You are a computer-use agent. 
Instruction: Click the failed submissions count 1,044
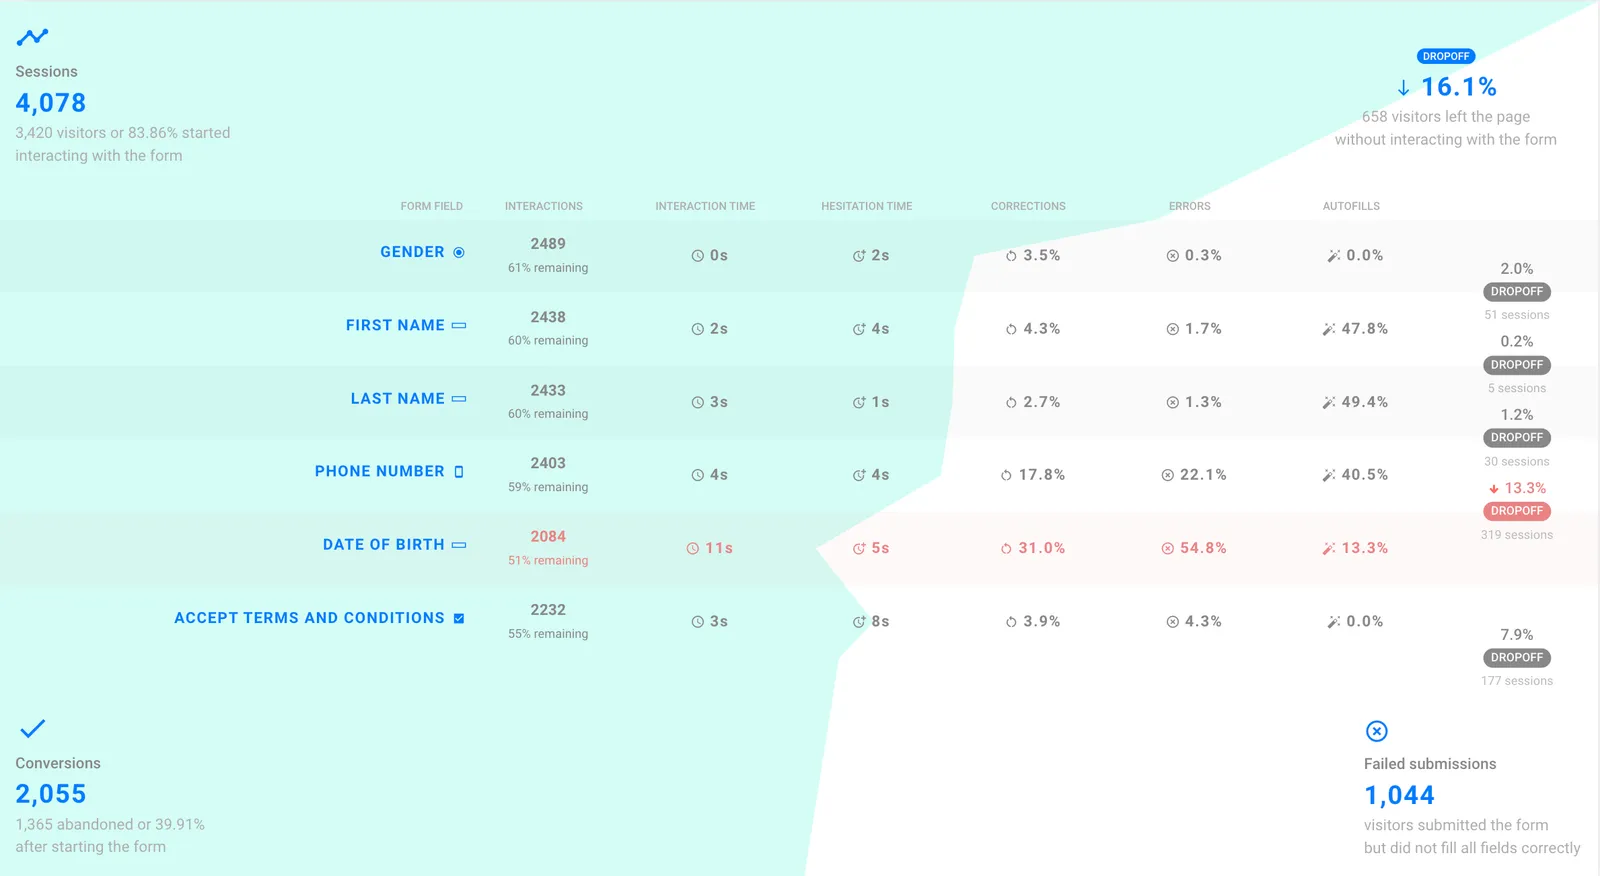pos(1400,795)
